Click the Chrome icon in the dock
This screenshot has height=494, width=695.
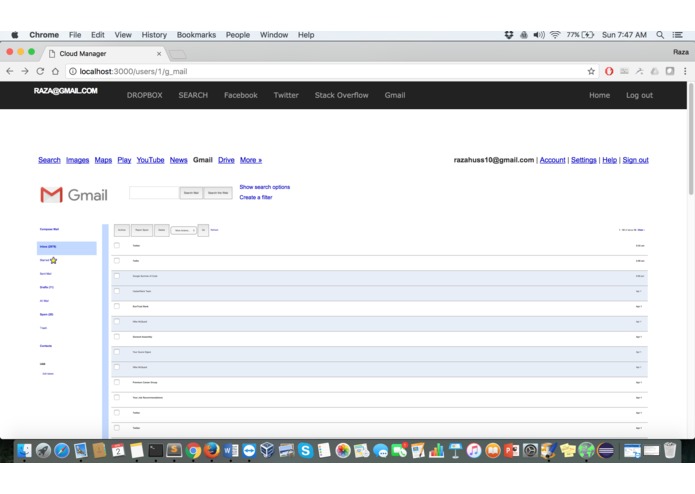pyautogui.click(x=193, y=451)
